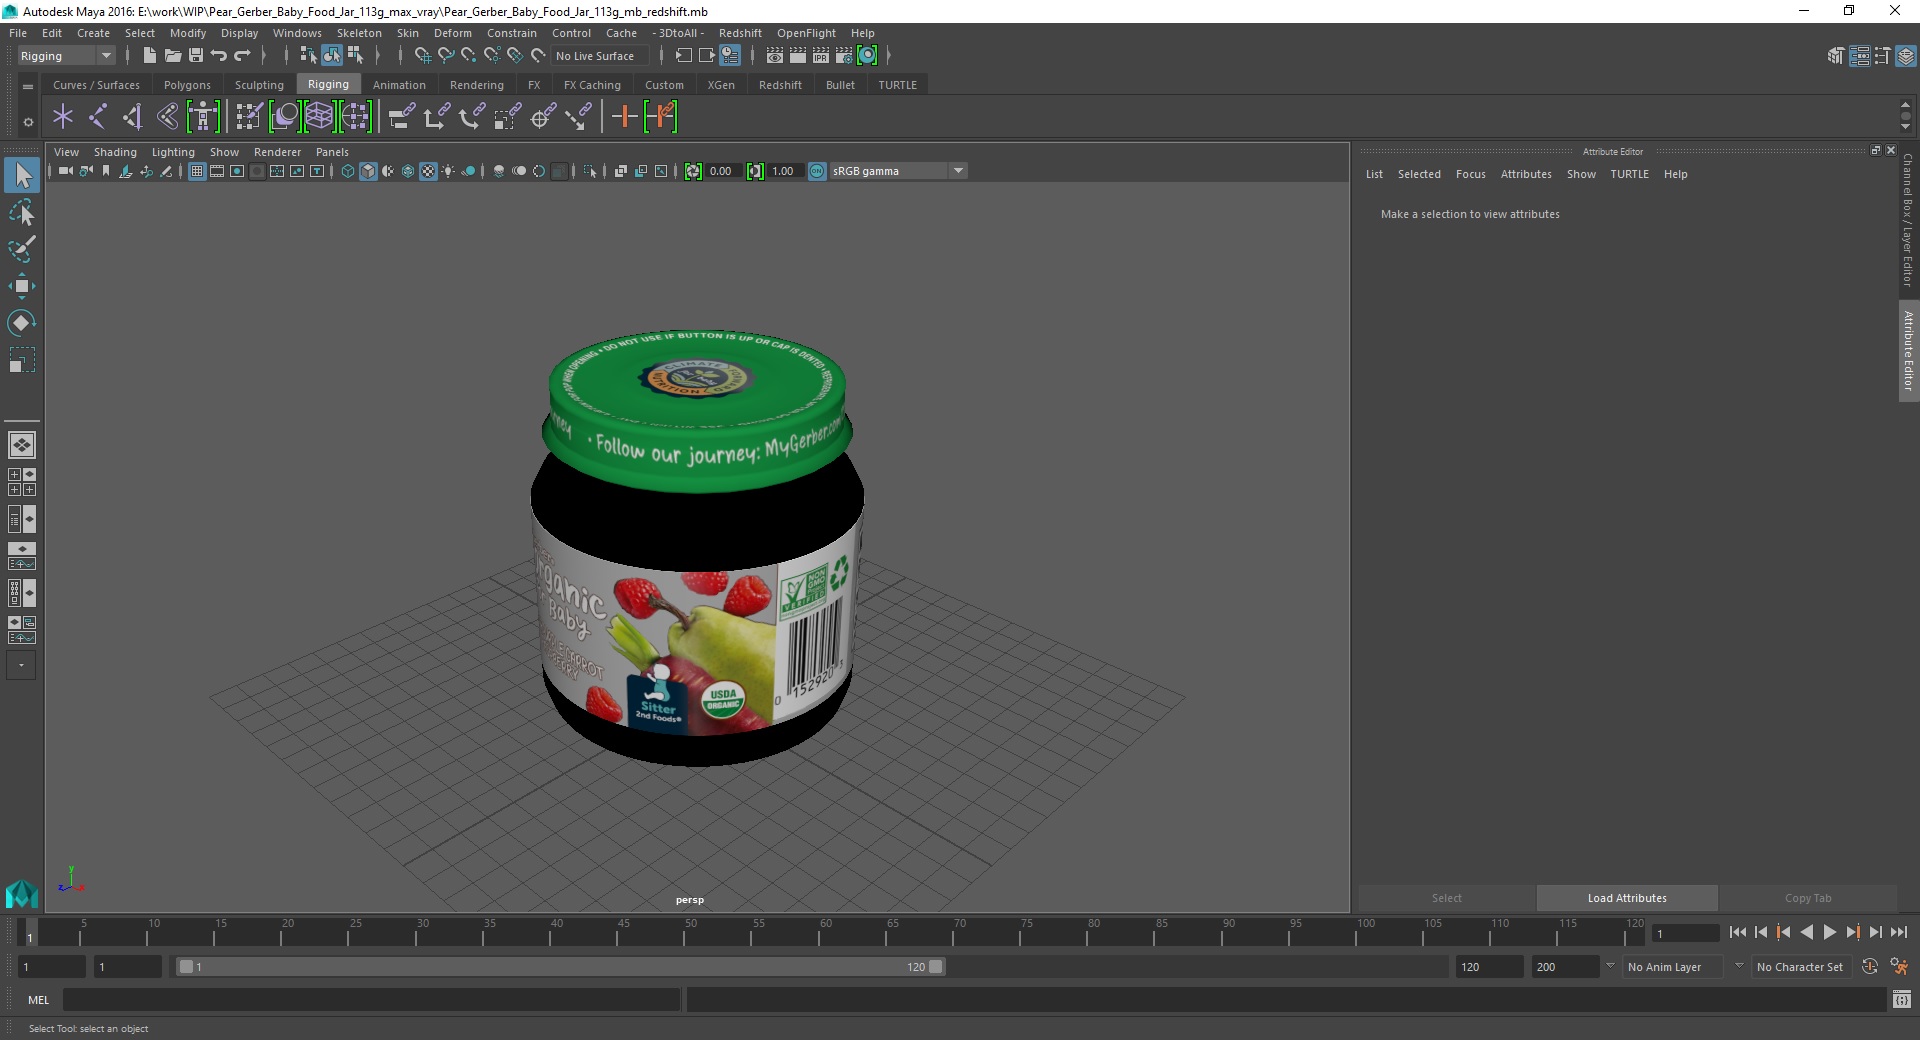Click the current frame input field
1920x1040 pixels.
point(1685,934)
